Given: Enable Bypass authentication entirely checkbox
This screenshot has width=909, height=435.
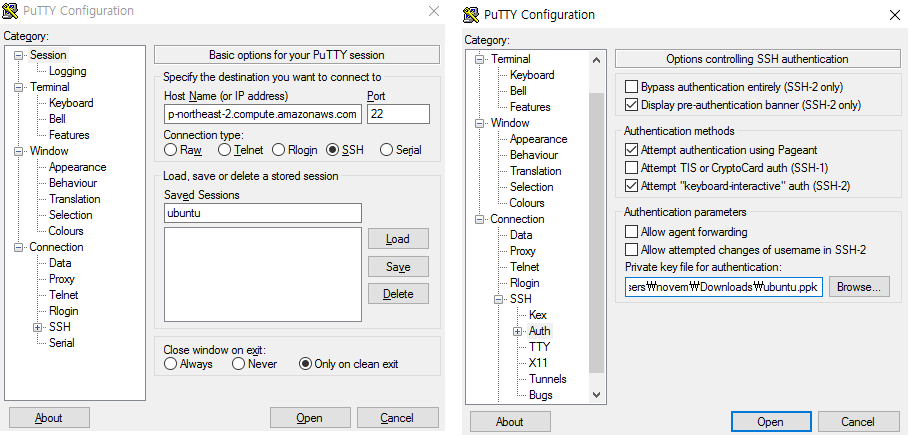Looking at the screenshot, I should [x=631, y=87].
